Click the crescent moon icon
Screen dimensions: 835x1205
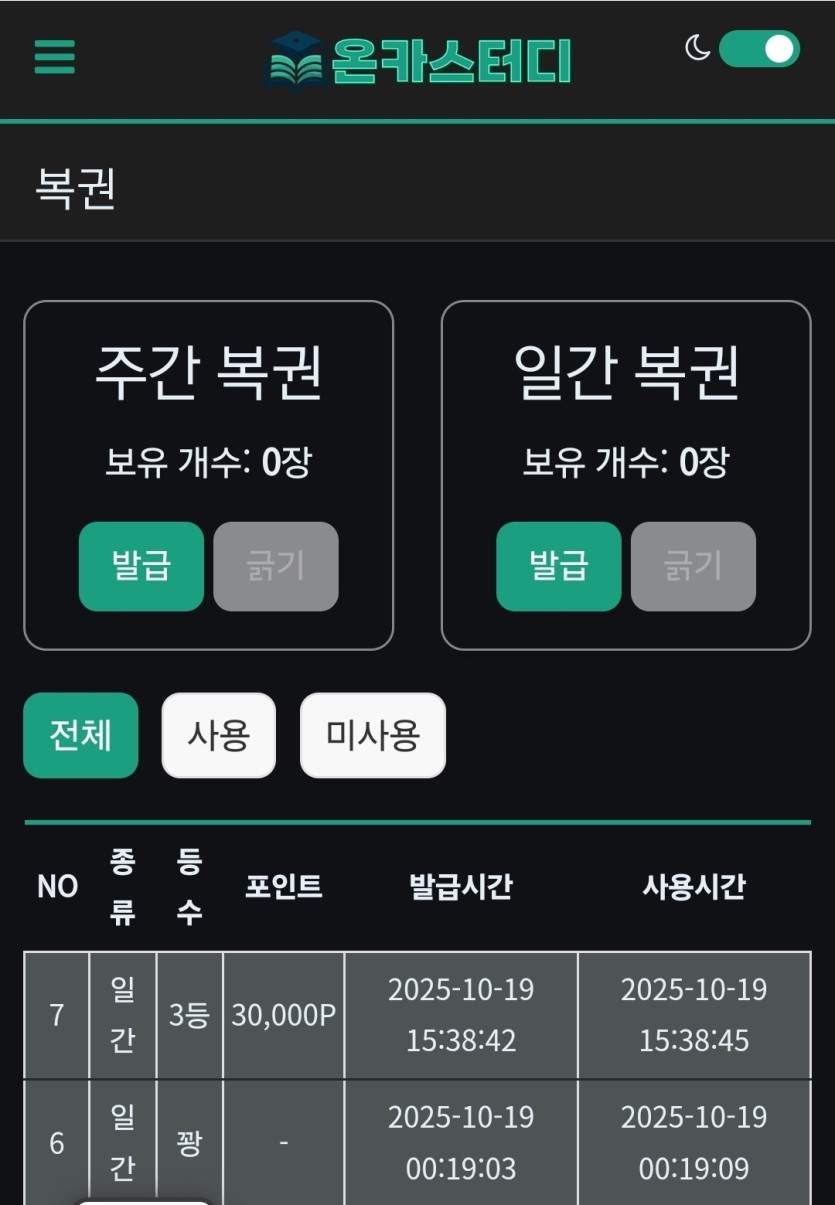[x=697, y=48]
